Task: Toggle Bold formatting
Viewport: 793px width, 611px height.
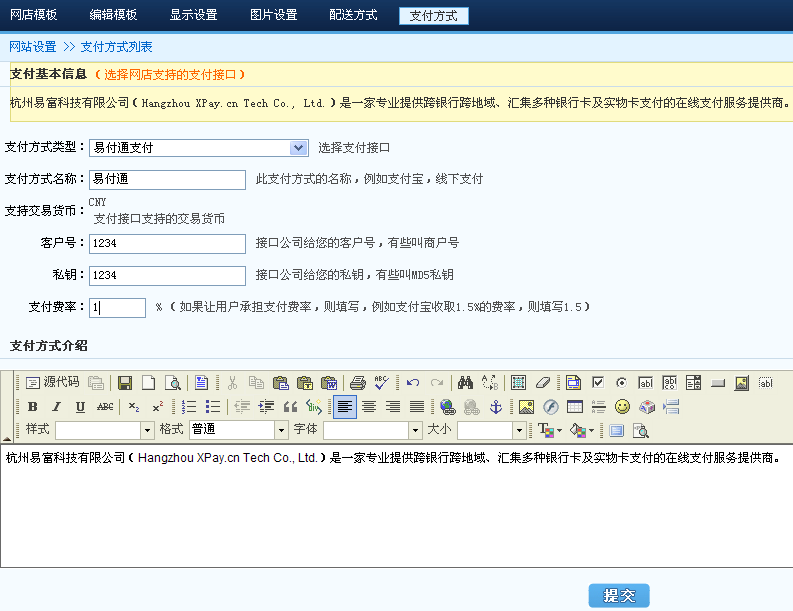Action: coord(32,407)
